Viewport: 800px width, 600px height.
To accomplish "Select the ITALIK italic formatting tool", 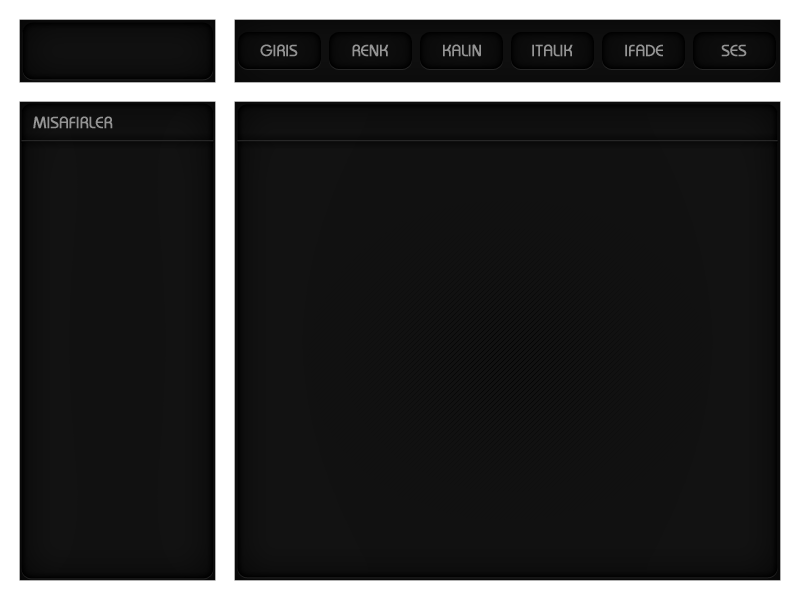I will (550, 50).
